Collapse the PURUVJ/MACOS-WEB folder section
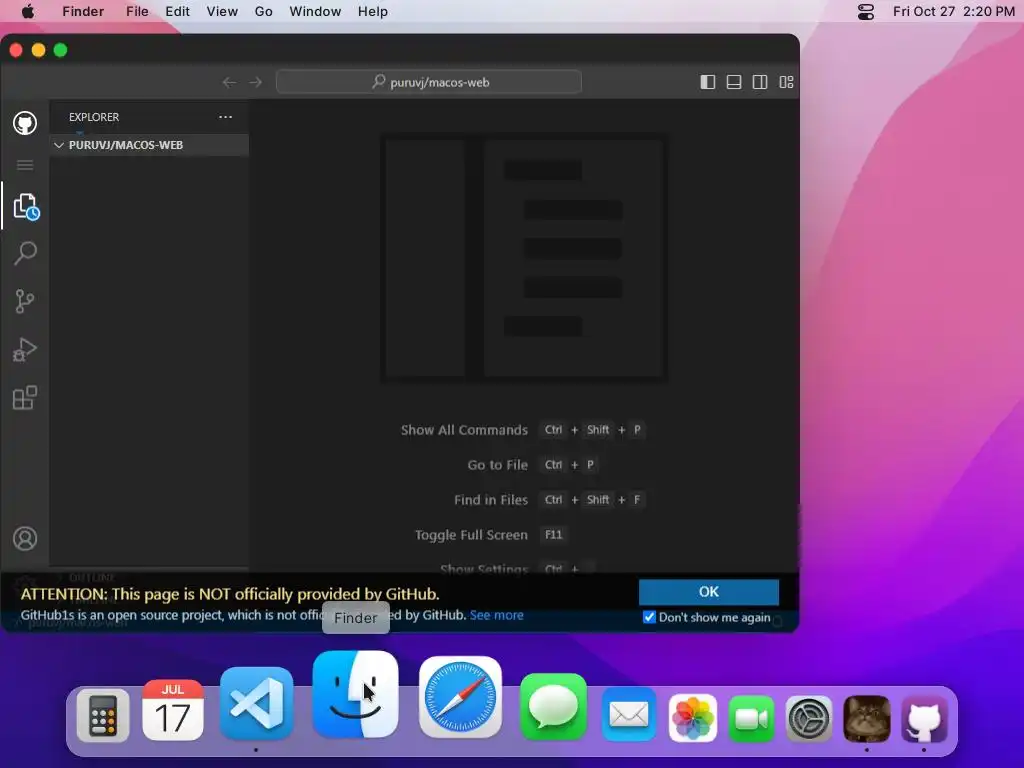 click(x=150, y=145)
